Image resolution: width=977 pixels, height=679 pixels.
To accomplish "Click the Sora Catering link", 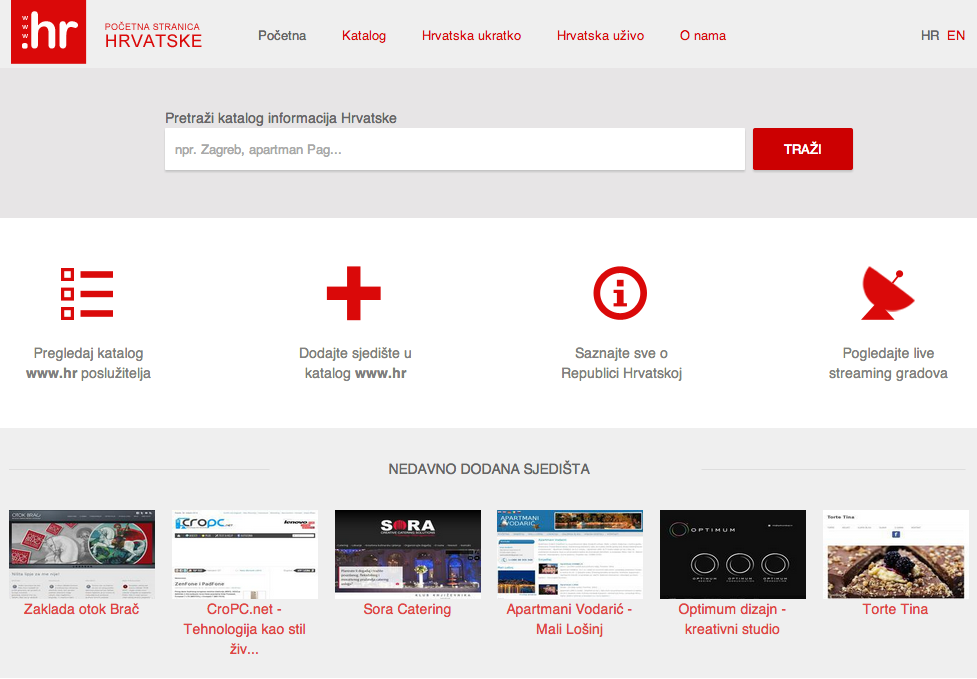I will pyautogui.click(x=407, y=609).
